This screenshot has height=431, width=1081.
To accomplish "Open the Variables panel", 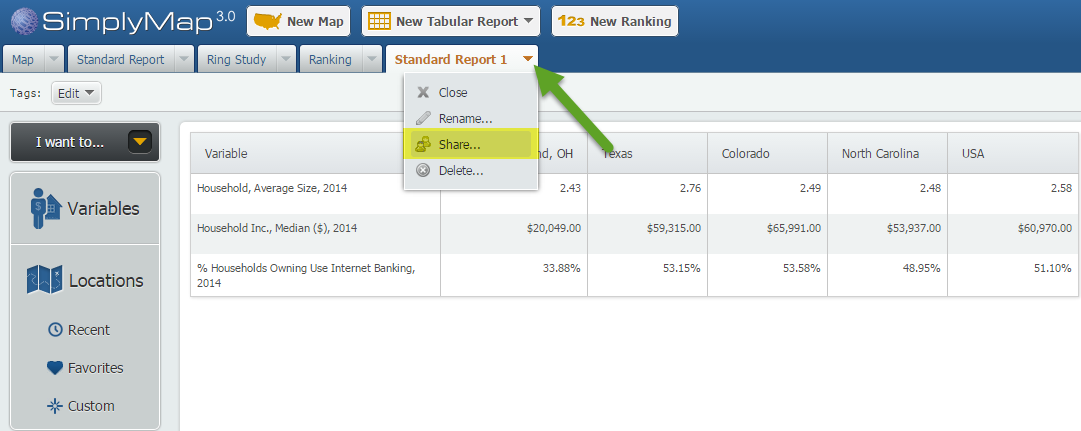I will pos(85,208).
